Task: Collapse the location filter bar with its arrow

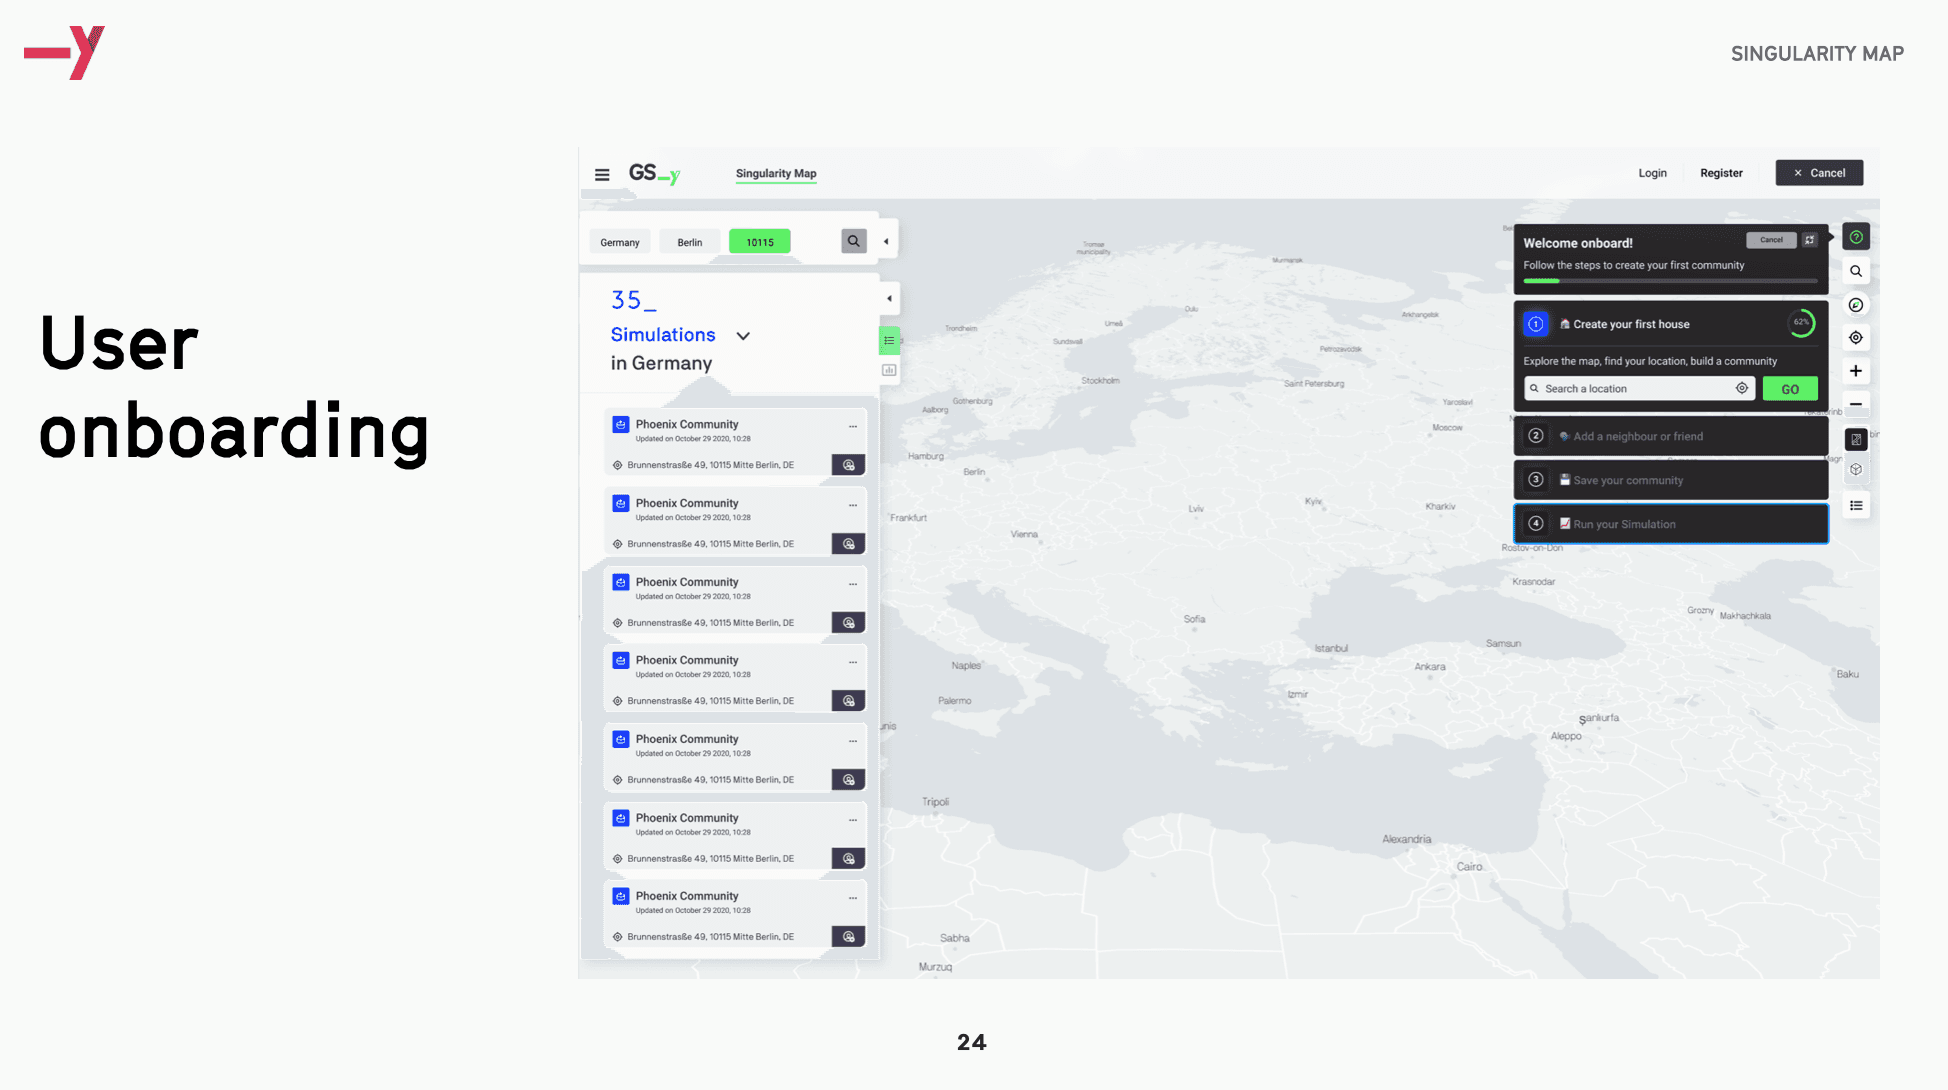Action: [886, 241]
